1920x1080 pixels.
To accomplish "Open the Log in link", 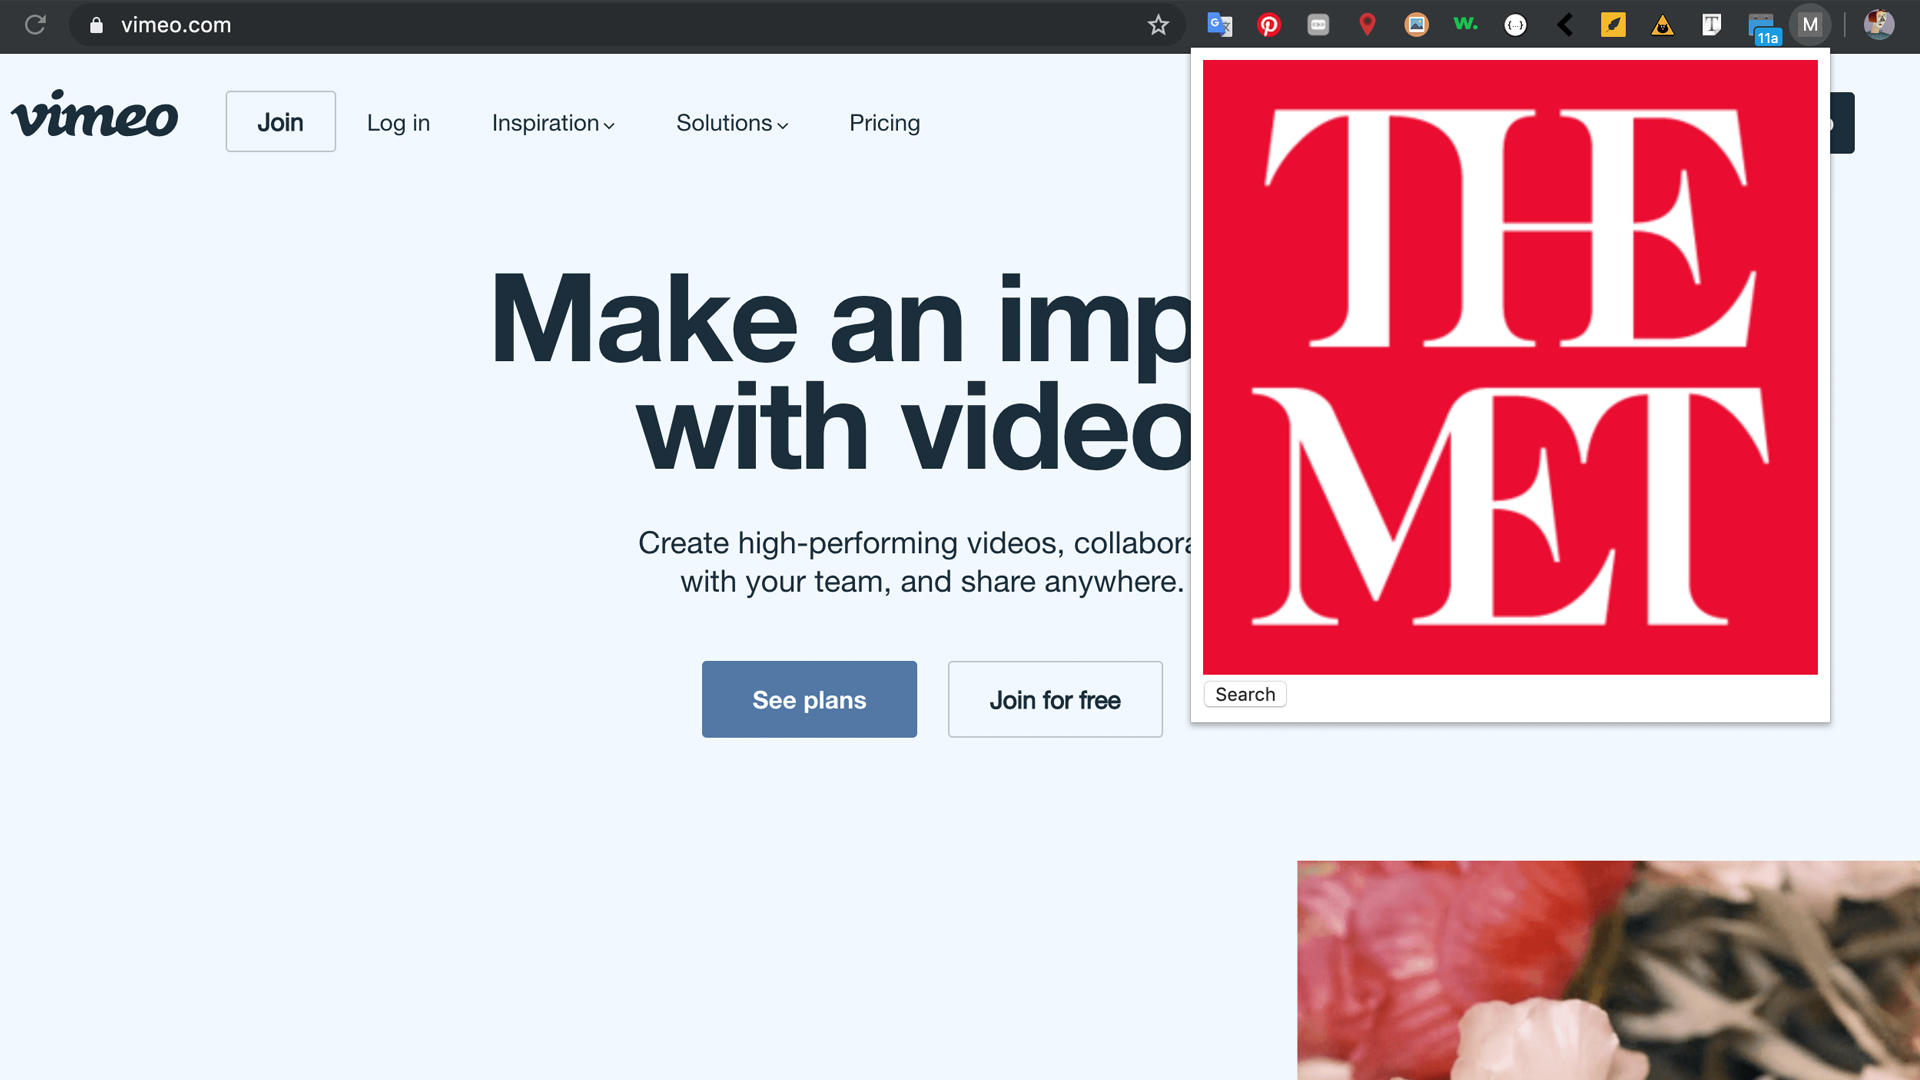I will pyautogui.click(x=398, y=123).
